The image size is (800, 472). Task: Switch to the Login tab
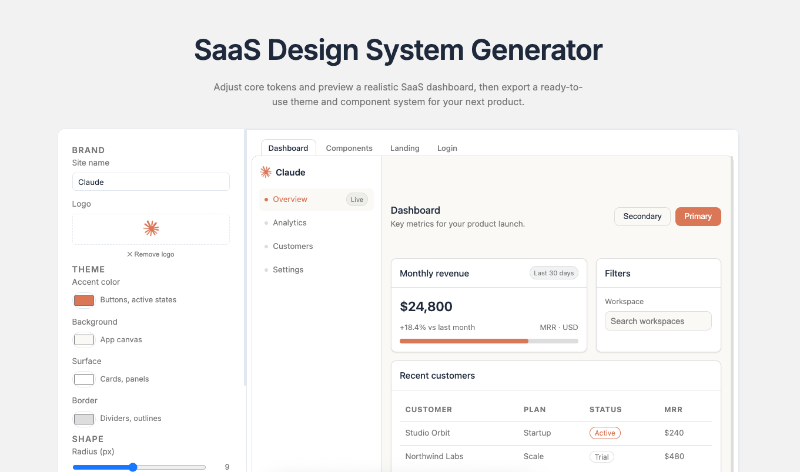(447, 148)
